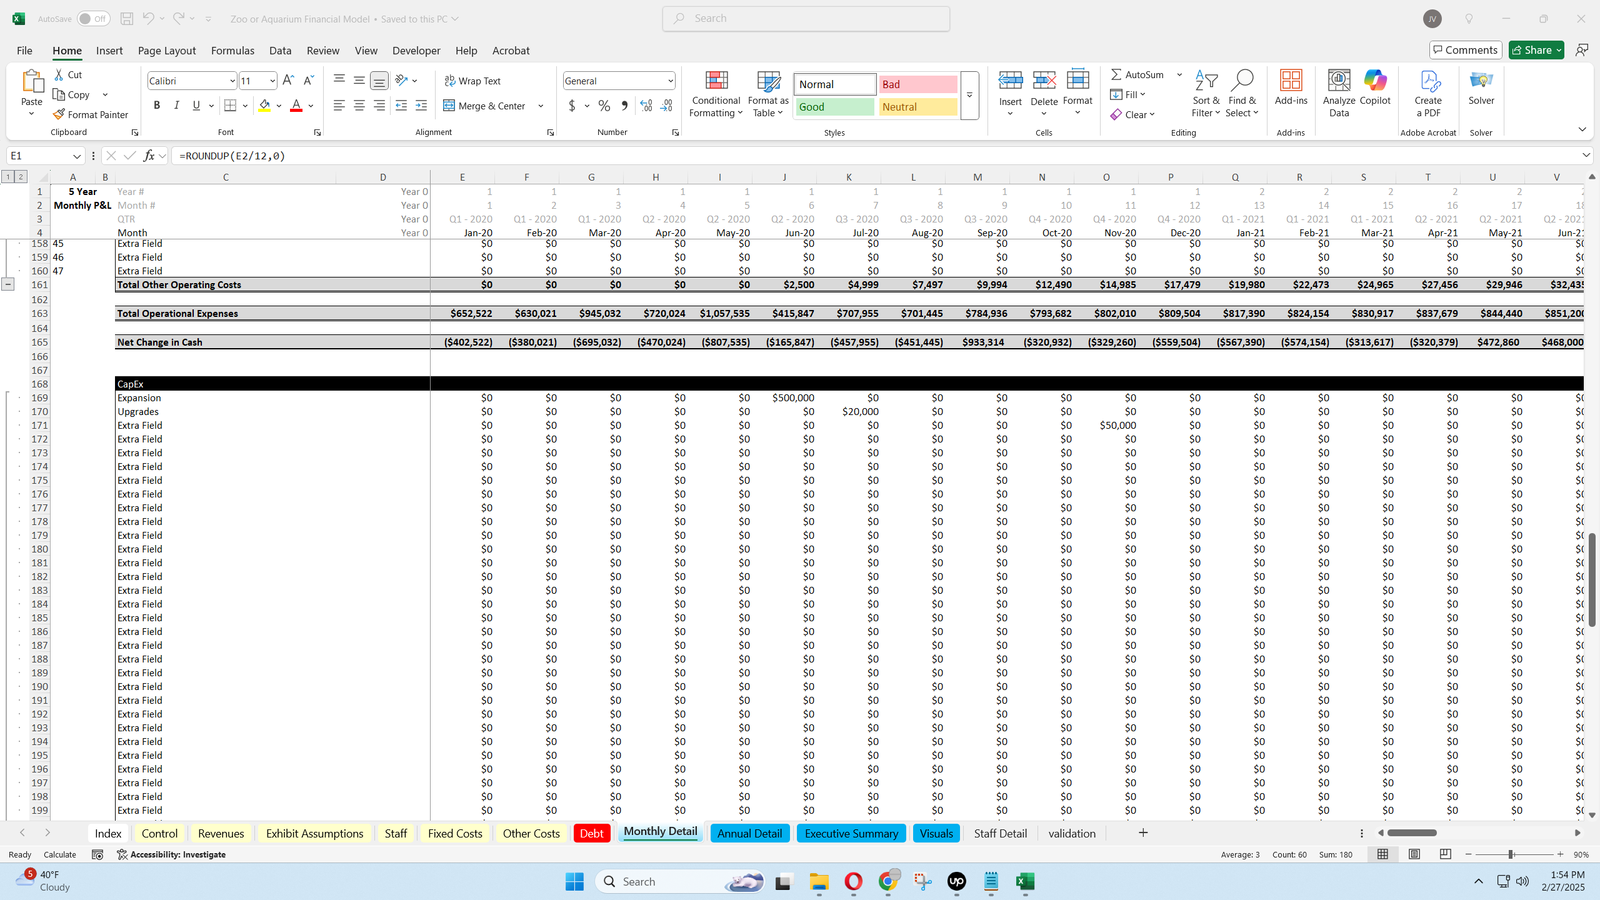Toggle the AutoSave switch

(93, 19)
